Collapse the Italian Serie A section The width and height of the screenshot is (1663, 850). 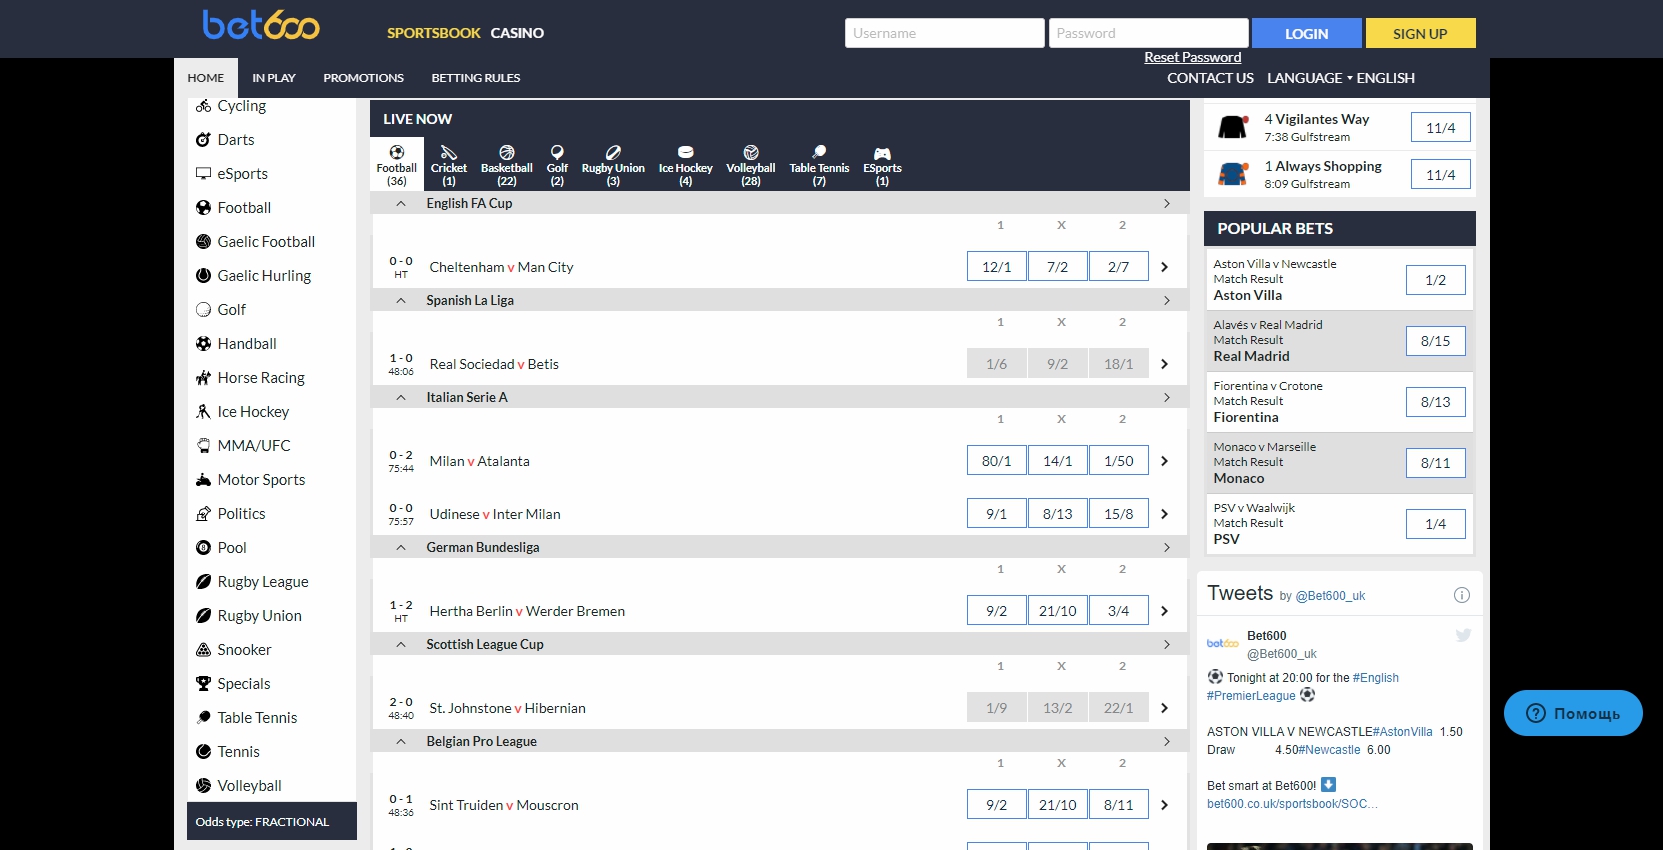(401, 397)
